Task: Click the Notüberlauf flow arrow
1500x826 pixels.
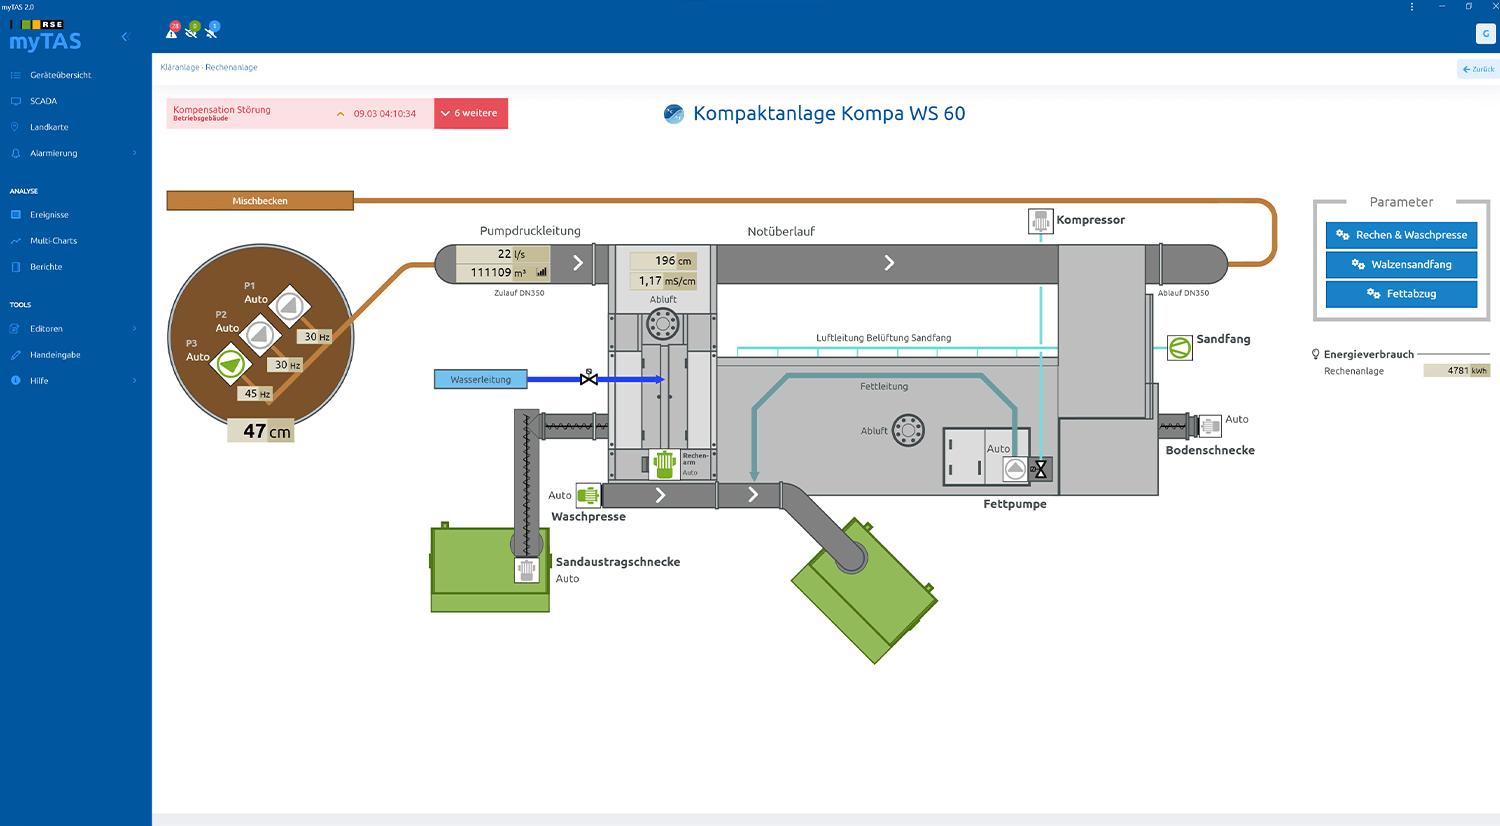Action: pyautogui.click(x=889, y=263)
